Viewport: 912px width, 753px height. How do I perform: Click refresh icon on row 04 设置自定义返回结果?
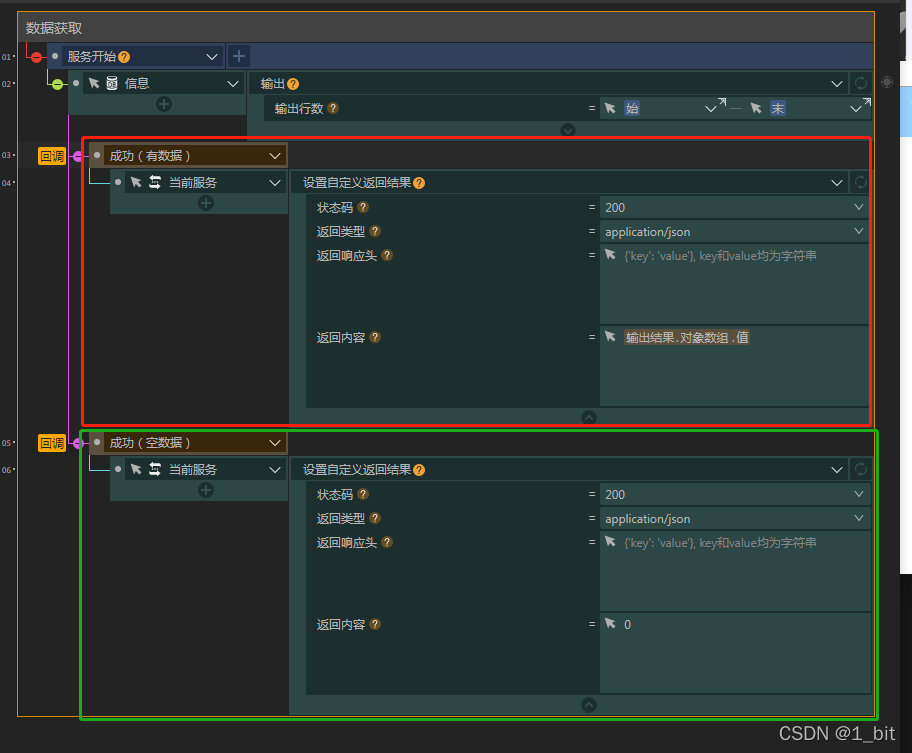coord(861,183)
